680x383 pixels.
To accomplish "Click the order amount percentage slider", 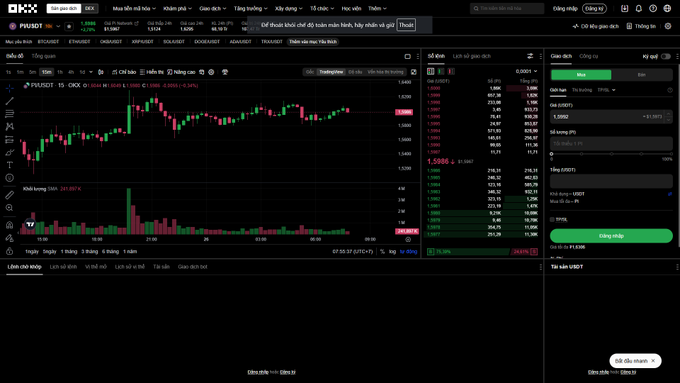I will pos(611,154).
